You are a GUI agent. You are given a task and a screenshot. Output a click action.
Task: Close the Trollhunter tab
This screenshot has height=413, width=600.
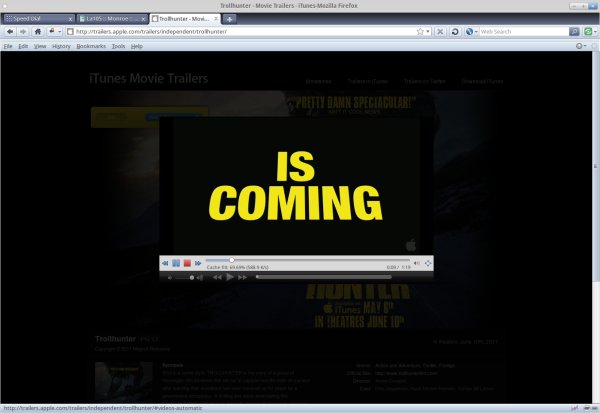(x=216, y=18)
